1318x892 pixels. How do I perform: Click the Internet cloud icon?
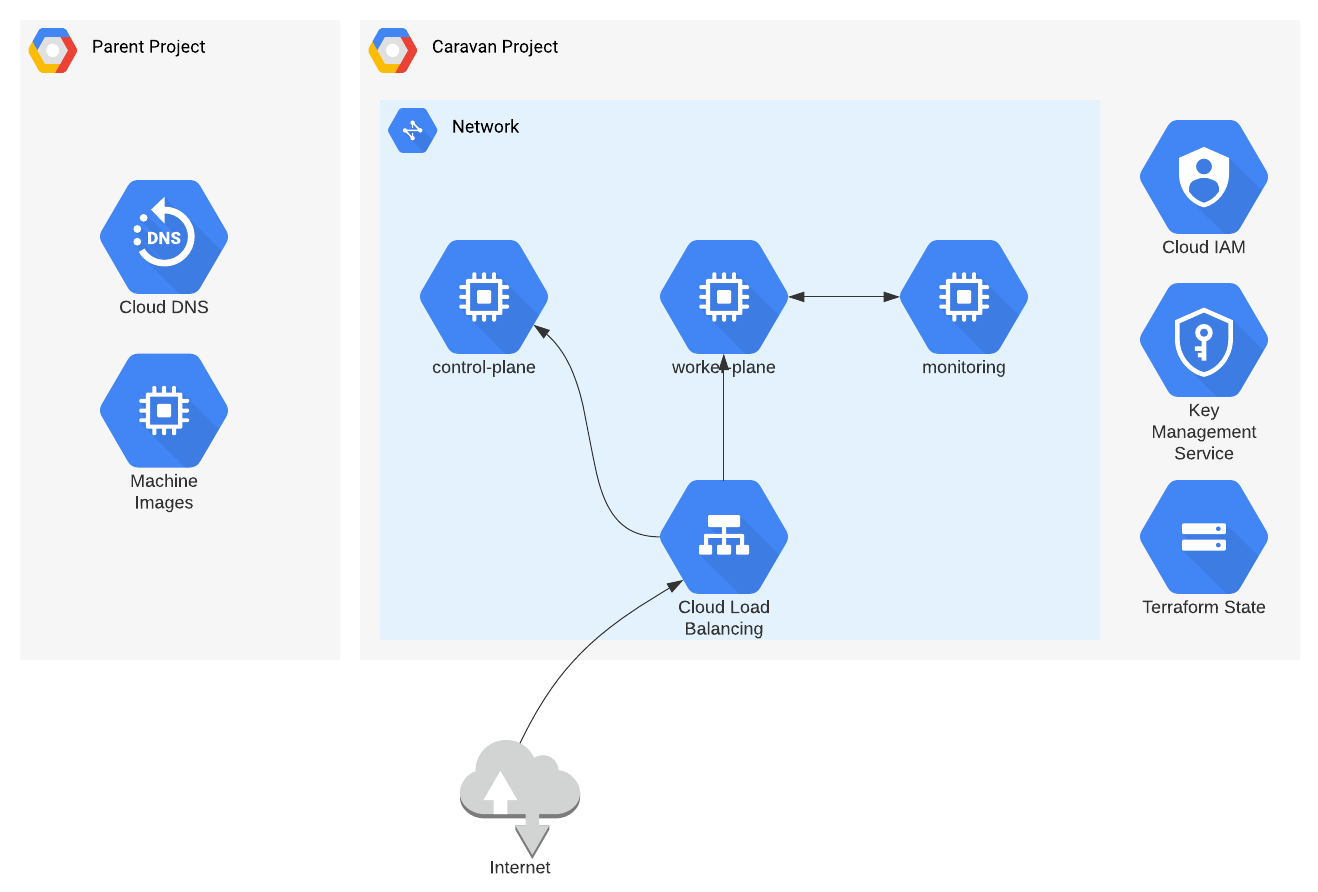[x=520, y=797]
